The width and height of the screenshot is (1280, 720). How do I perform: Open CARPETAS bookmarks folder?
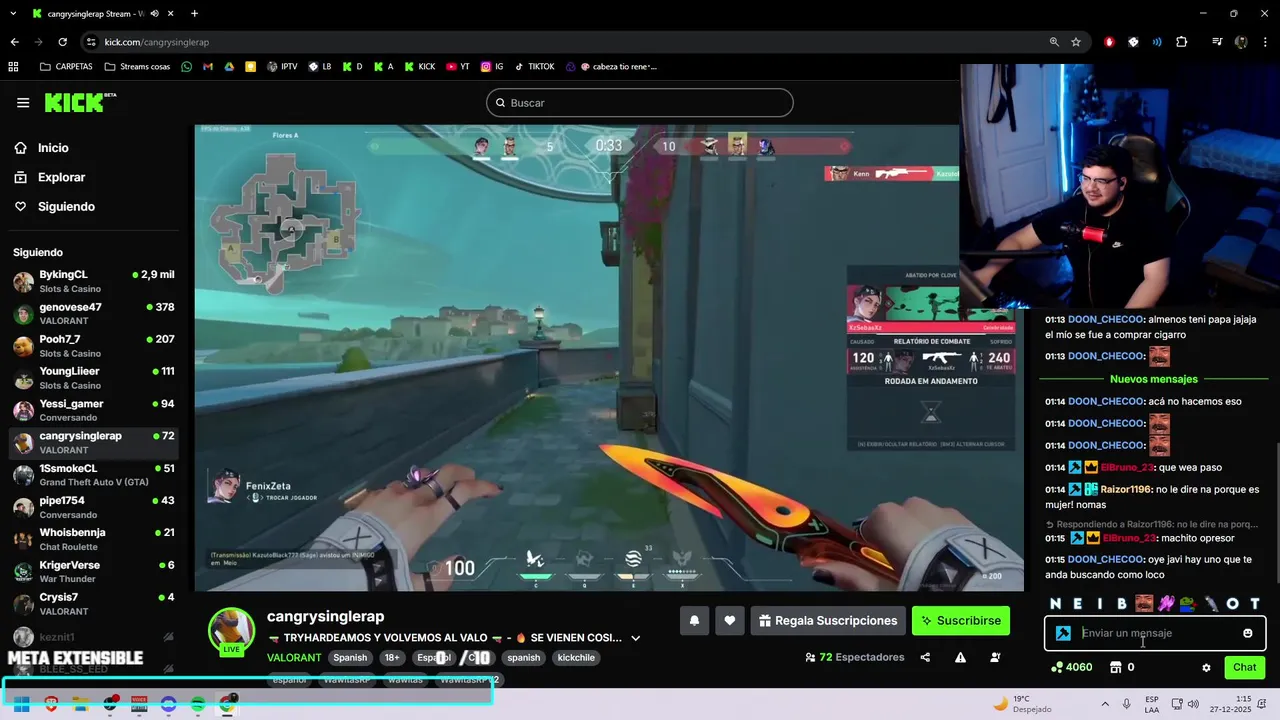coord(66,67)
